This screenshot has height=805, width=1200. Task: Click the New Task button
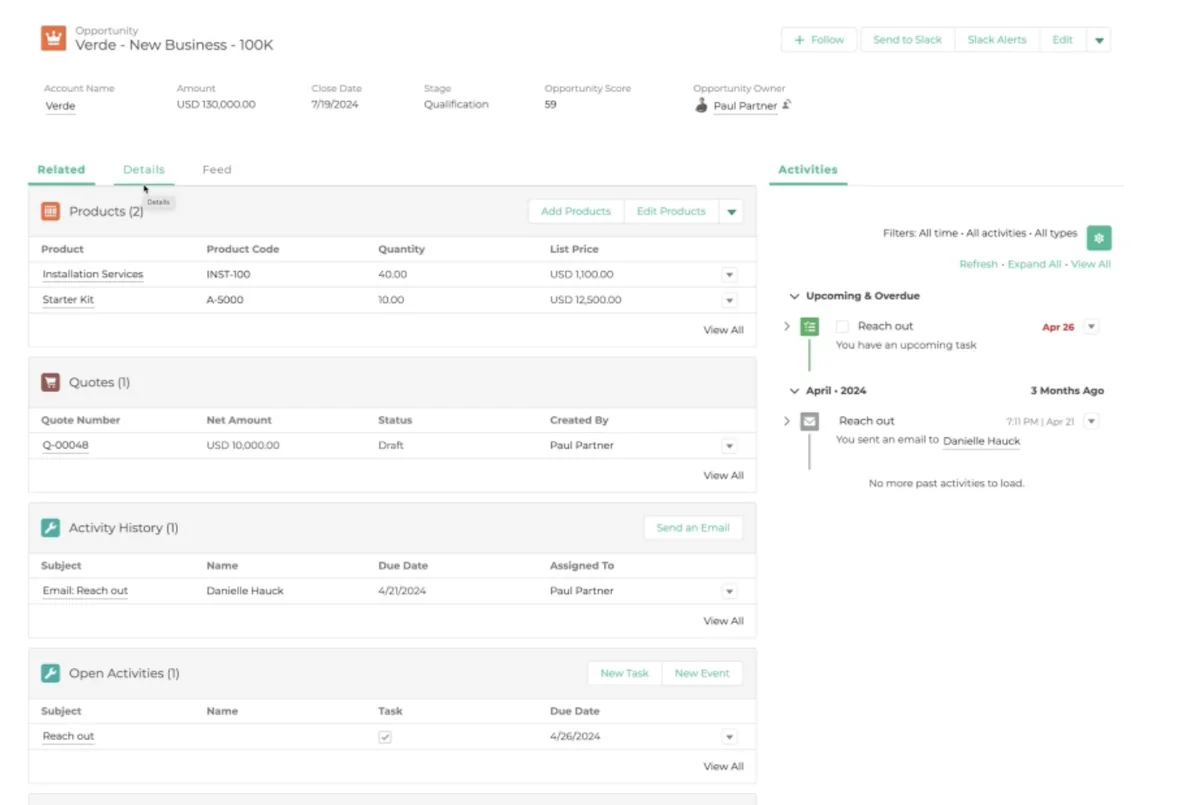click(x=625, y=673)
